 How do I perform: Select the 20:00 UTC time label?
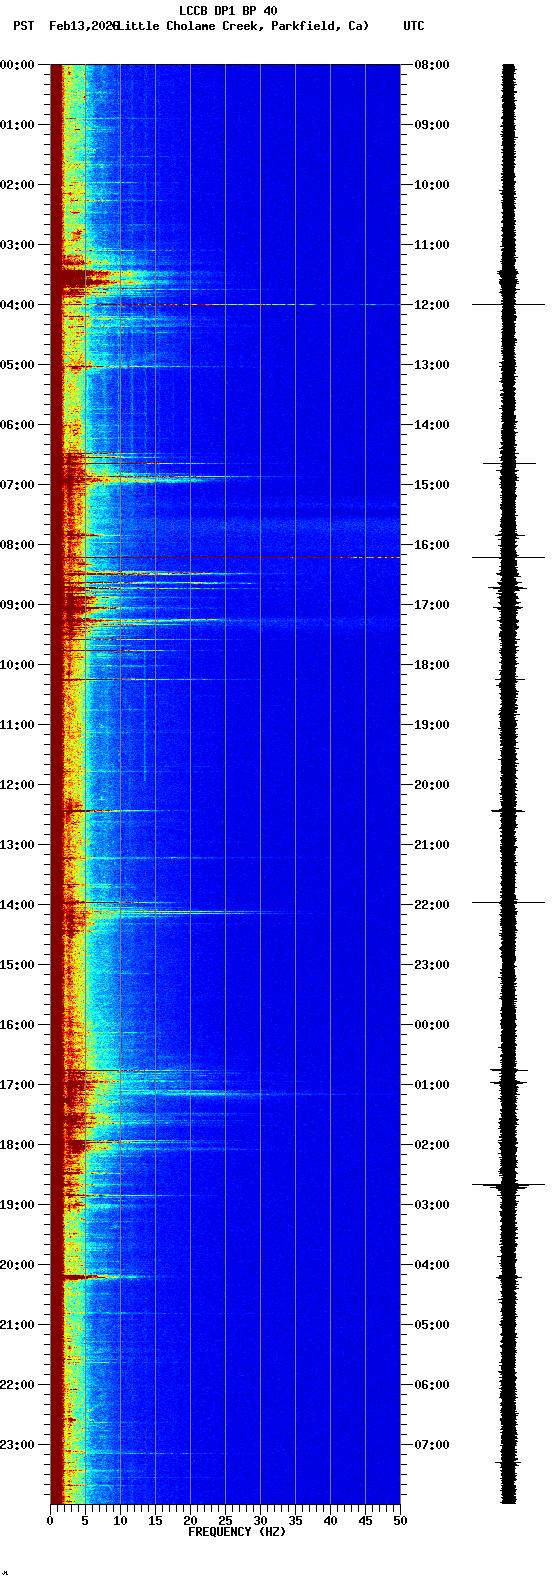pyautogui.click(x=433, y=785)
